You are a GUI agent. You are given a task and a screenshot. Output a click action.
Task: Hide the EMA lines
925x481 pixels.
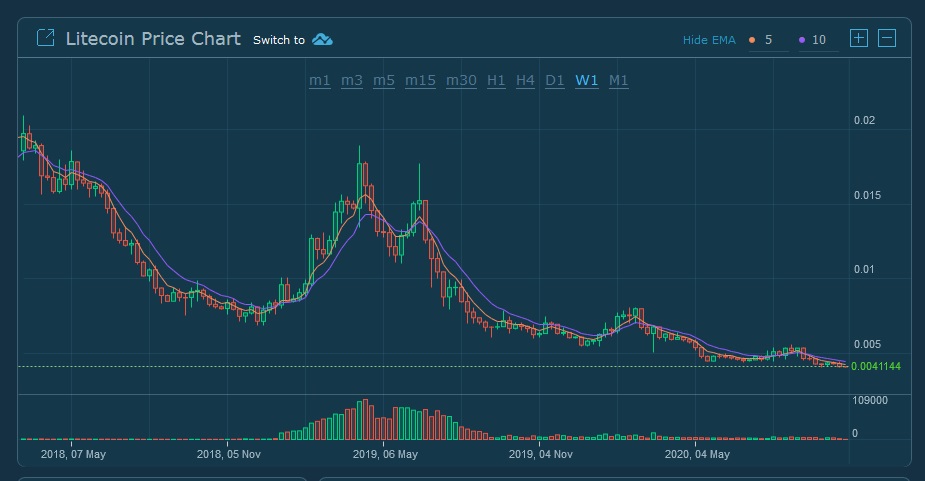[709, 40]
